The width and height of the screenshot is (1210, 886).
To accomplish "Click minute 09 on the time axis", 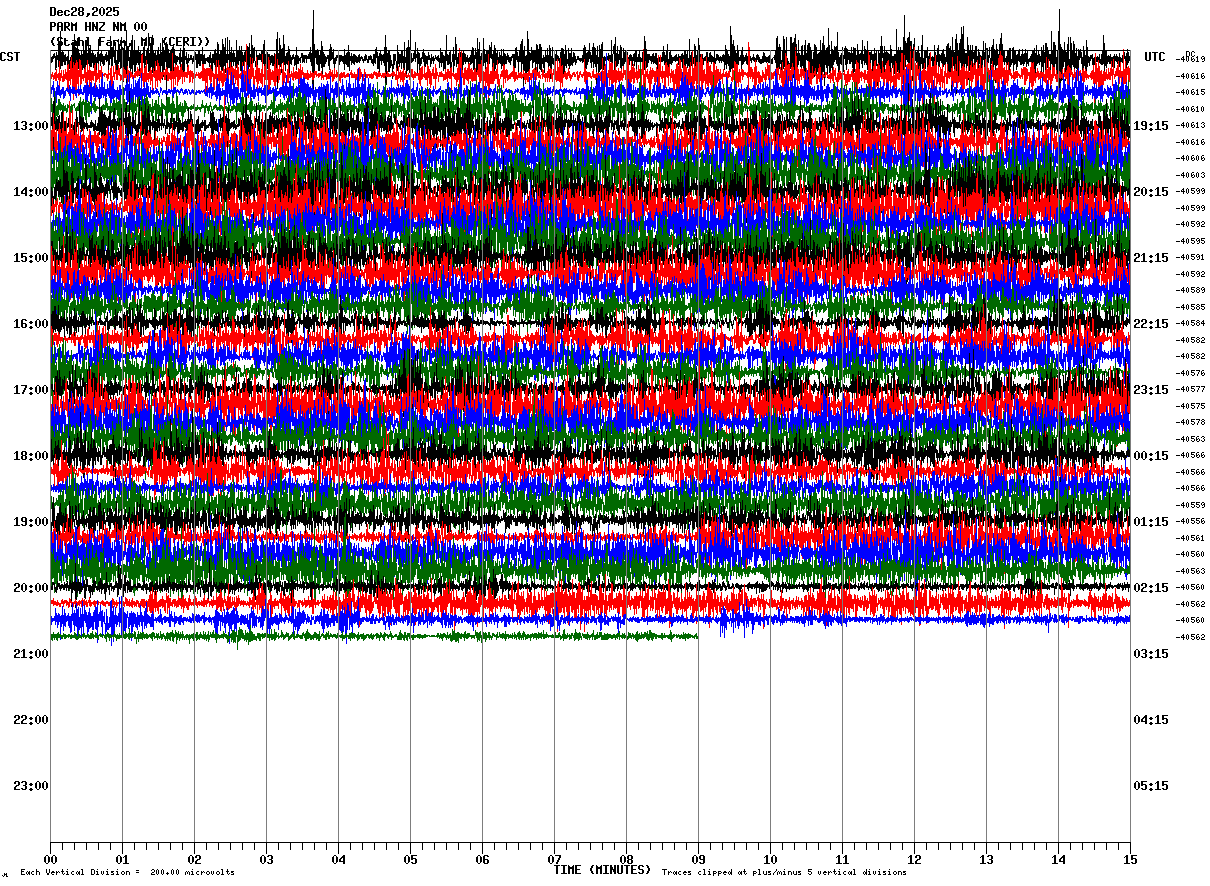I will pos(698,859).
